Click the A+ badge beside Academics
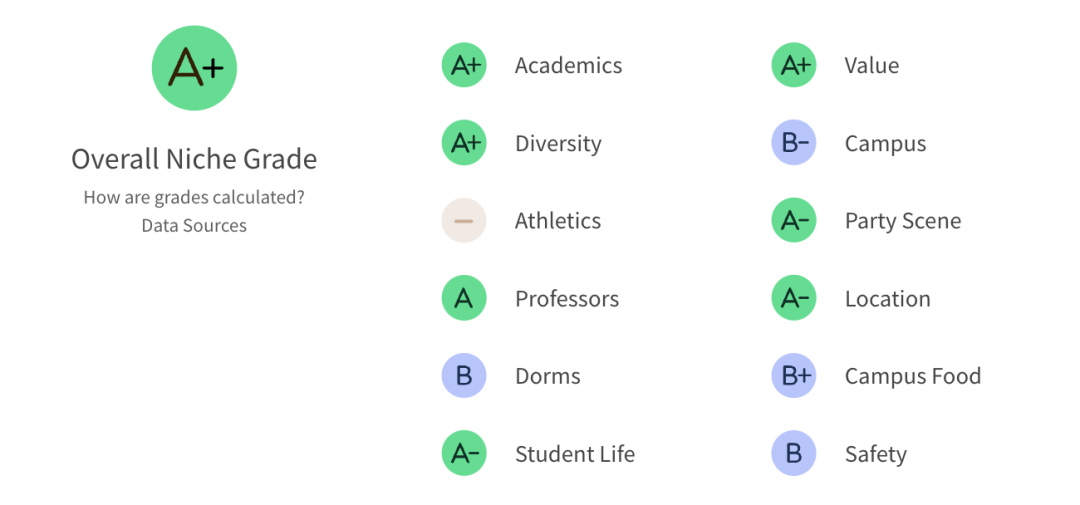This screenshot has width=1080, height=505. click(x=464, y=65)
